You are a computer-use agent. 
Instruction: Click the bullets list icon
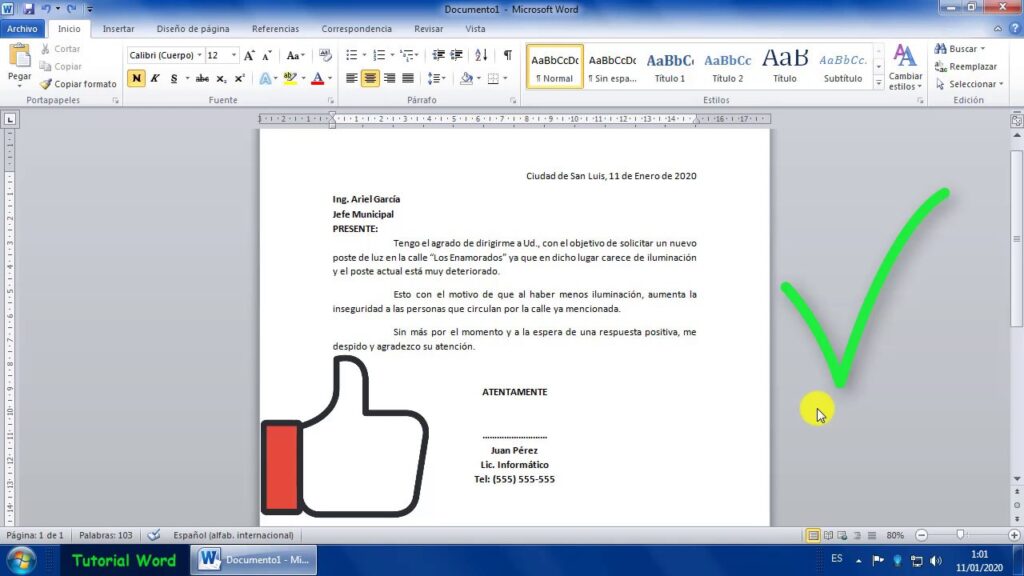point(351,56)
